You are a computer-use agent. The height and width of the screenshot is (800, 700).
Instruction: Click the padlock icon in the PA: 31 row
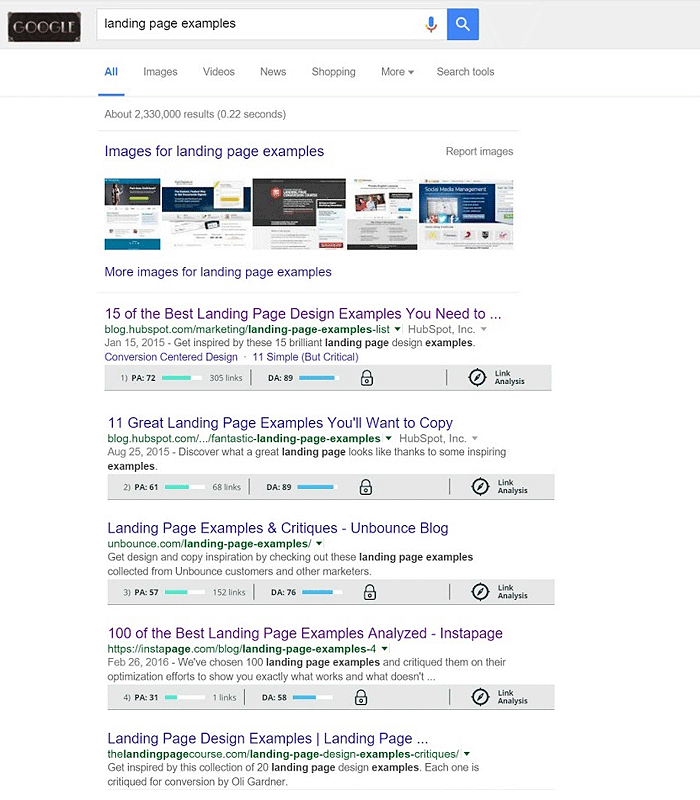[361, 697]
